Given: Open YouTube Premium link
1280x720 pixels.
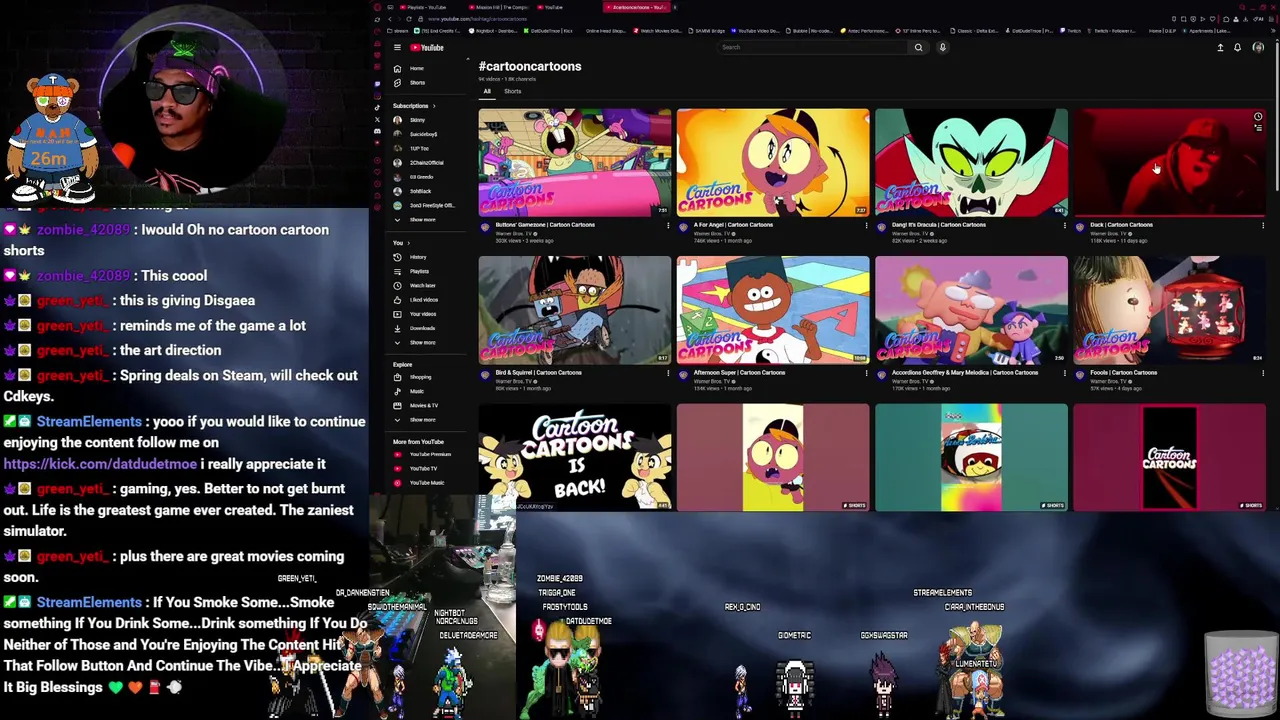Looking at the screenshot, I should [x=423, y=454].
